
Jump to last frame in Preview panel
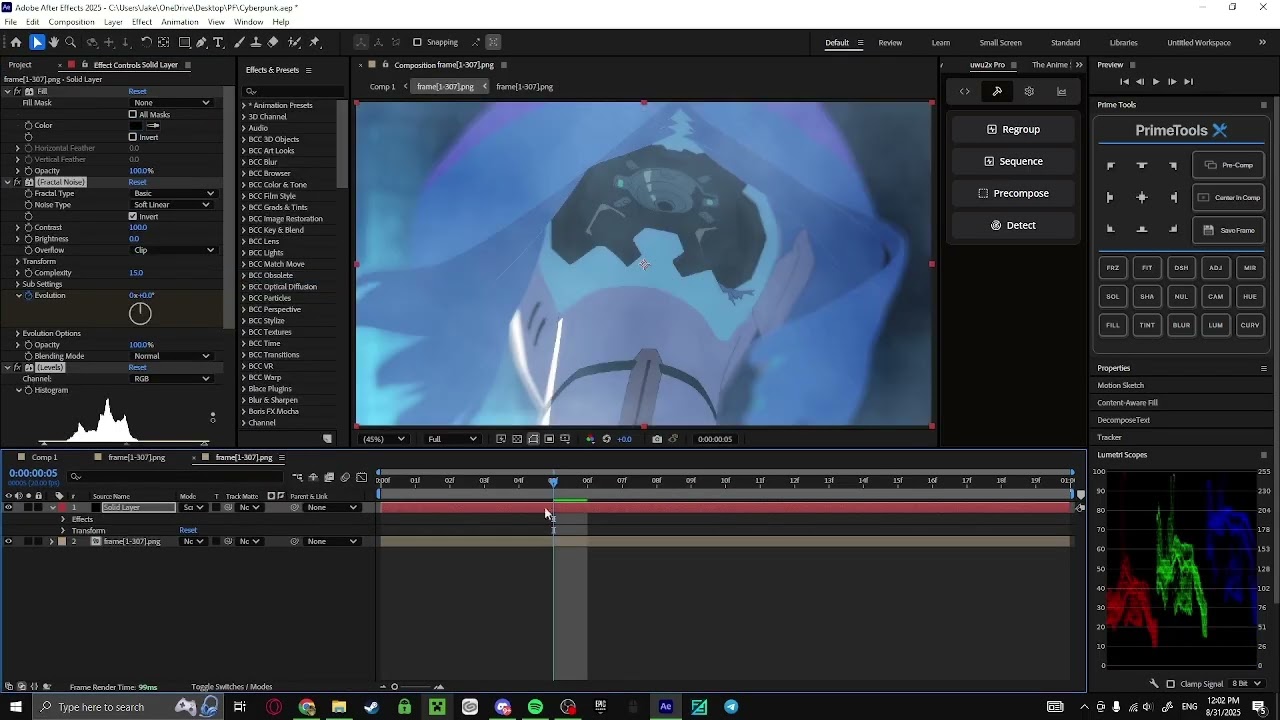(x=1188, y=82)
